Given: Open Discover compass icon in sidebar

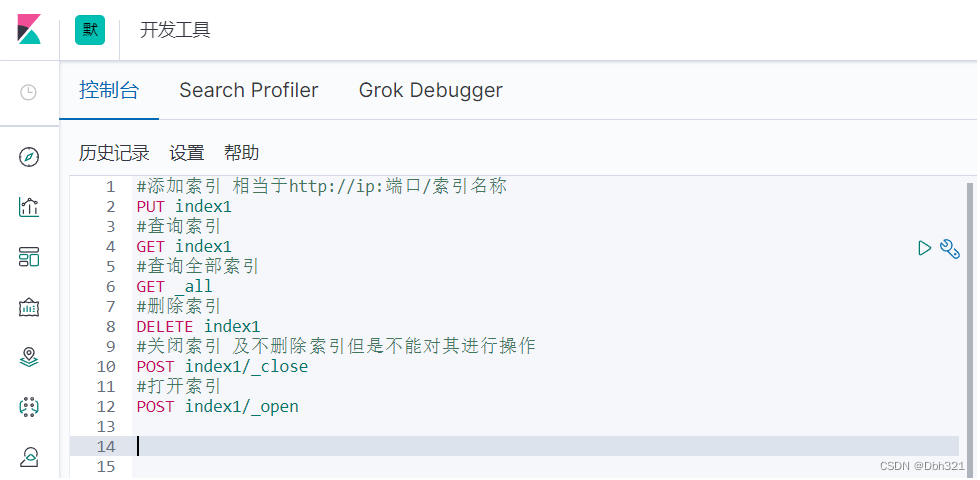Looking at the screenshot, I should click(x=29, y=157).
